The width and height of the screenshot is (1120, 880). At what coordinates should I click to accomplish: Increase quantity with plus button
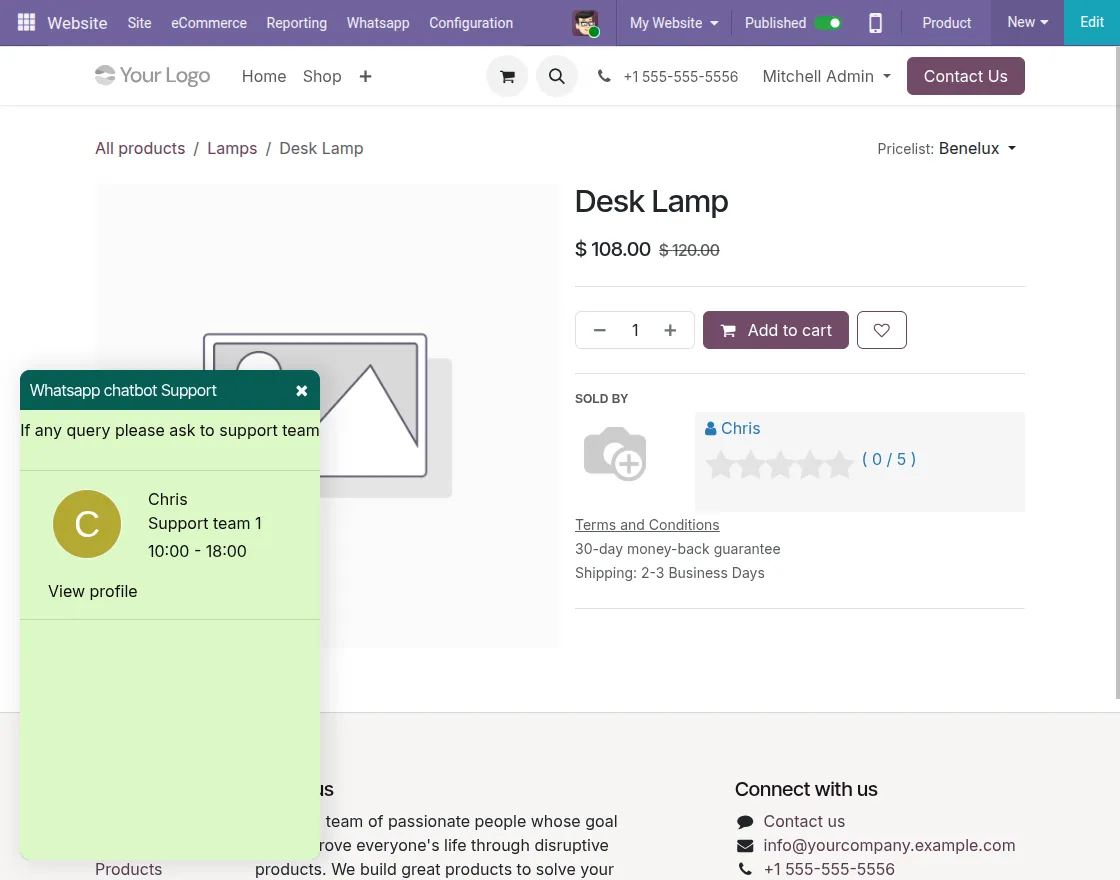(x=670, y=330)
